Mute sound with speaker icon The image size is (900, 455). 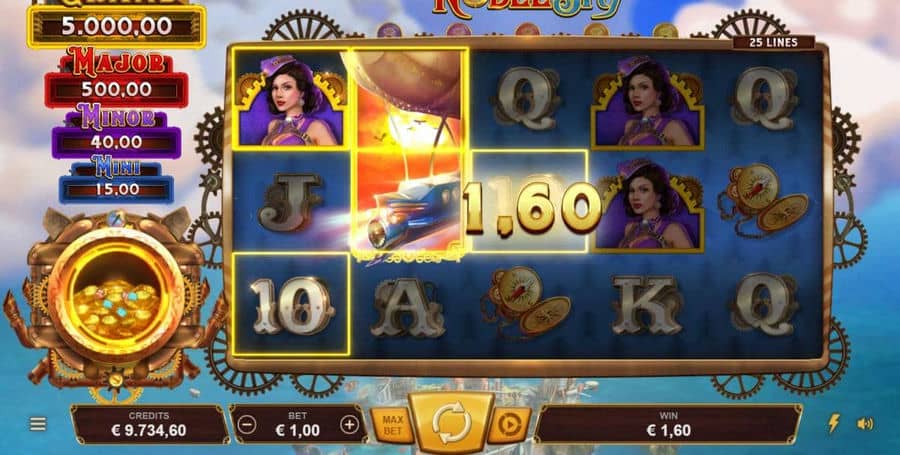(865, 424)
